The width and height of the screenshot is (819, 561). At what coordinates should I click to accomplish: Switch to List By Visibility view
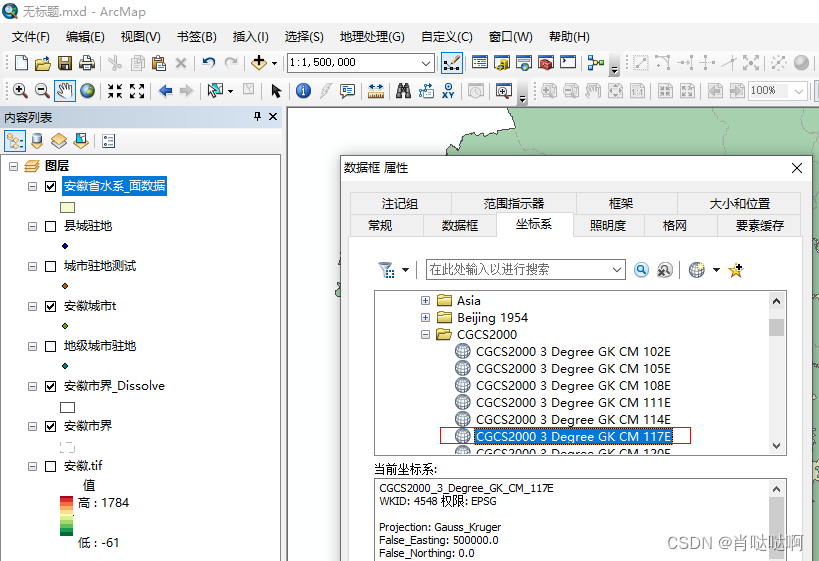59,141
